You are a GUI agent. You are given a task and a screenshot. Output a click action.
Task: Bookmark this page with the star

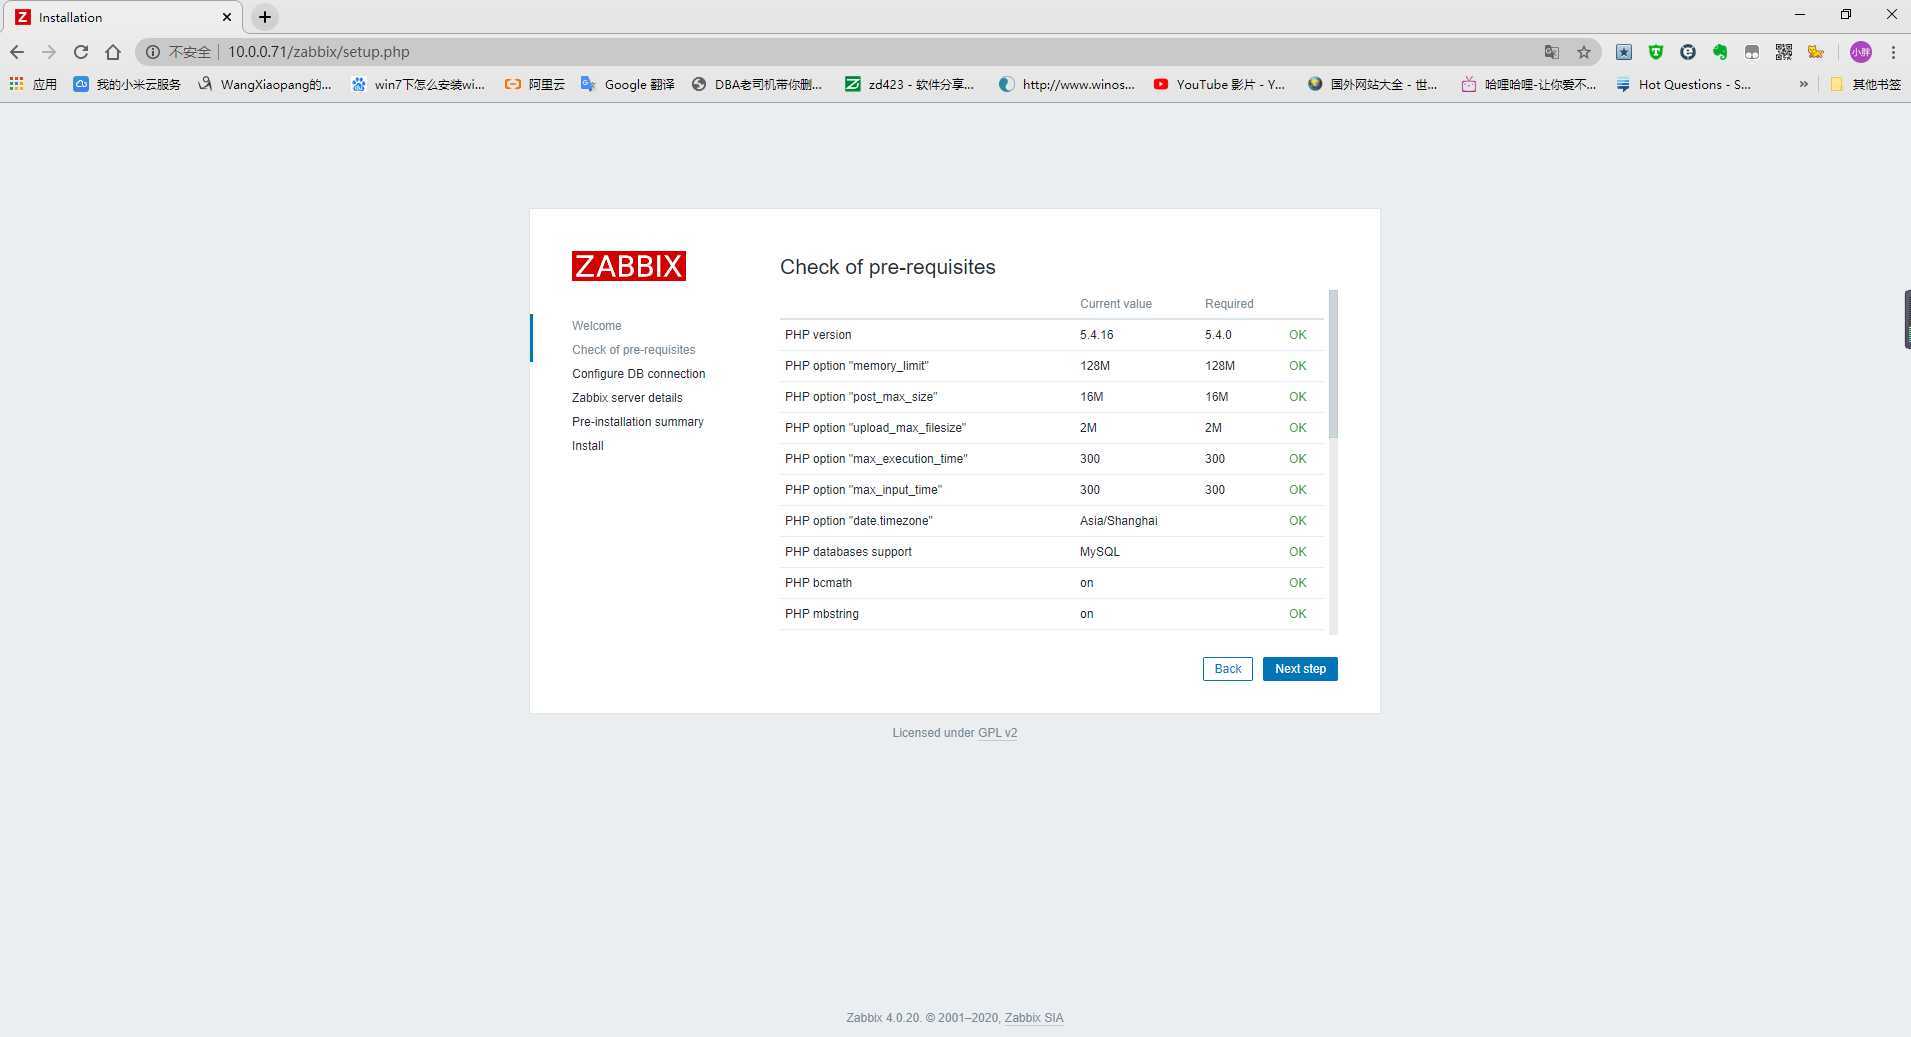1584,52
